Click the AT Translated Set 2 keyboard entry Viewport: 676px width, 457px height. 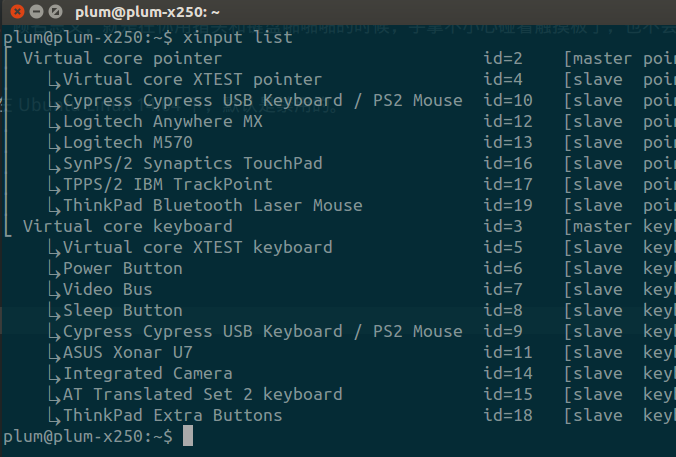202,394
